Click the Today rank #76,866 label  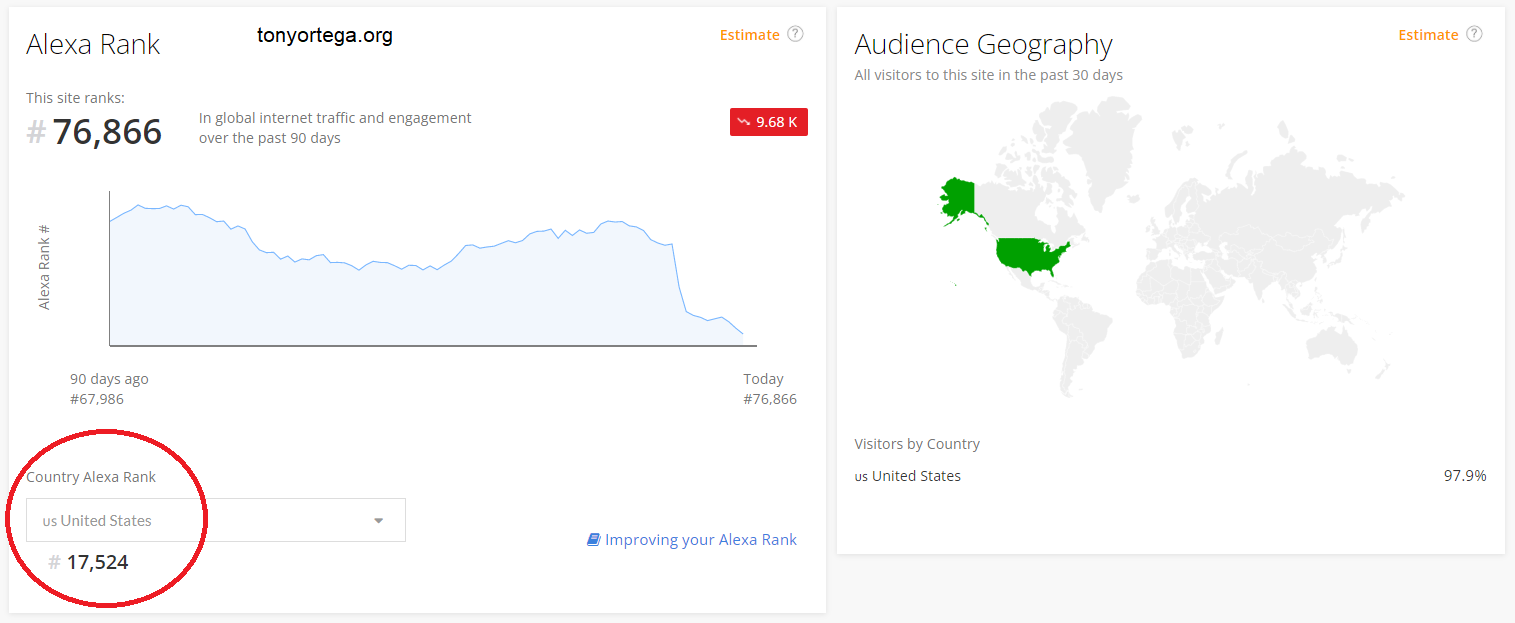tap(770, 399)
